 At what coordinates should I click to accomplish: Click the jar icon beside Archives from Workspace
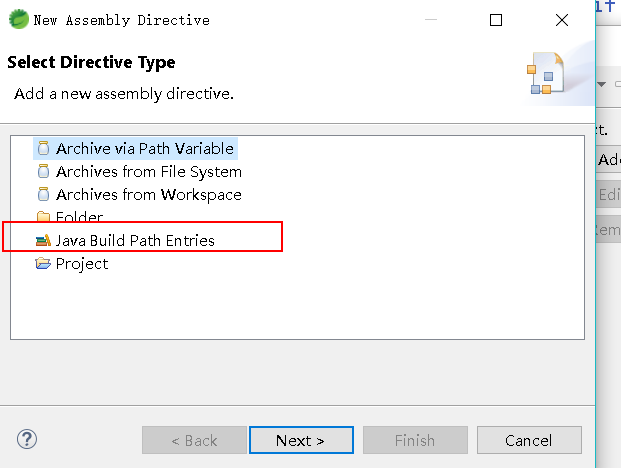coord(43,194)
